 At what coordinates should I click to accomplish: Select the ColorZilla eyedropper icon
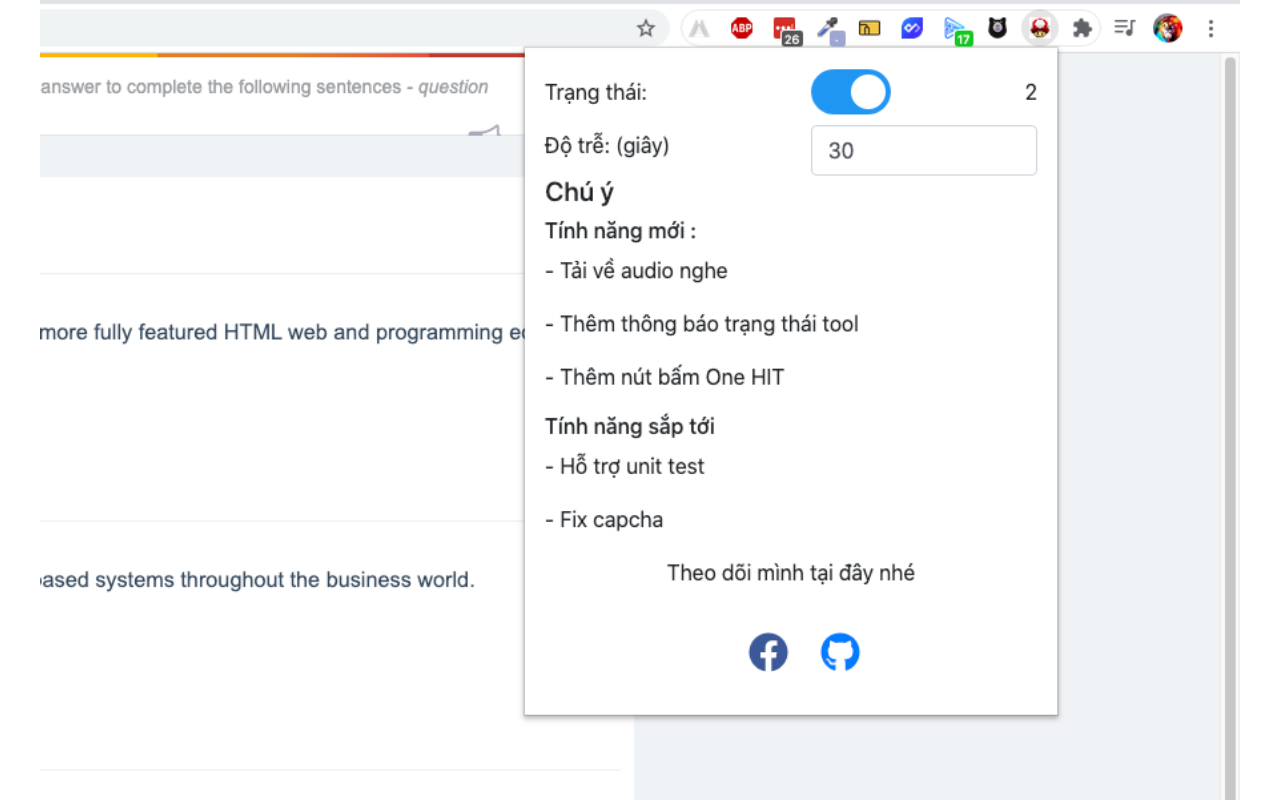click(x=827, y=28)
